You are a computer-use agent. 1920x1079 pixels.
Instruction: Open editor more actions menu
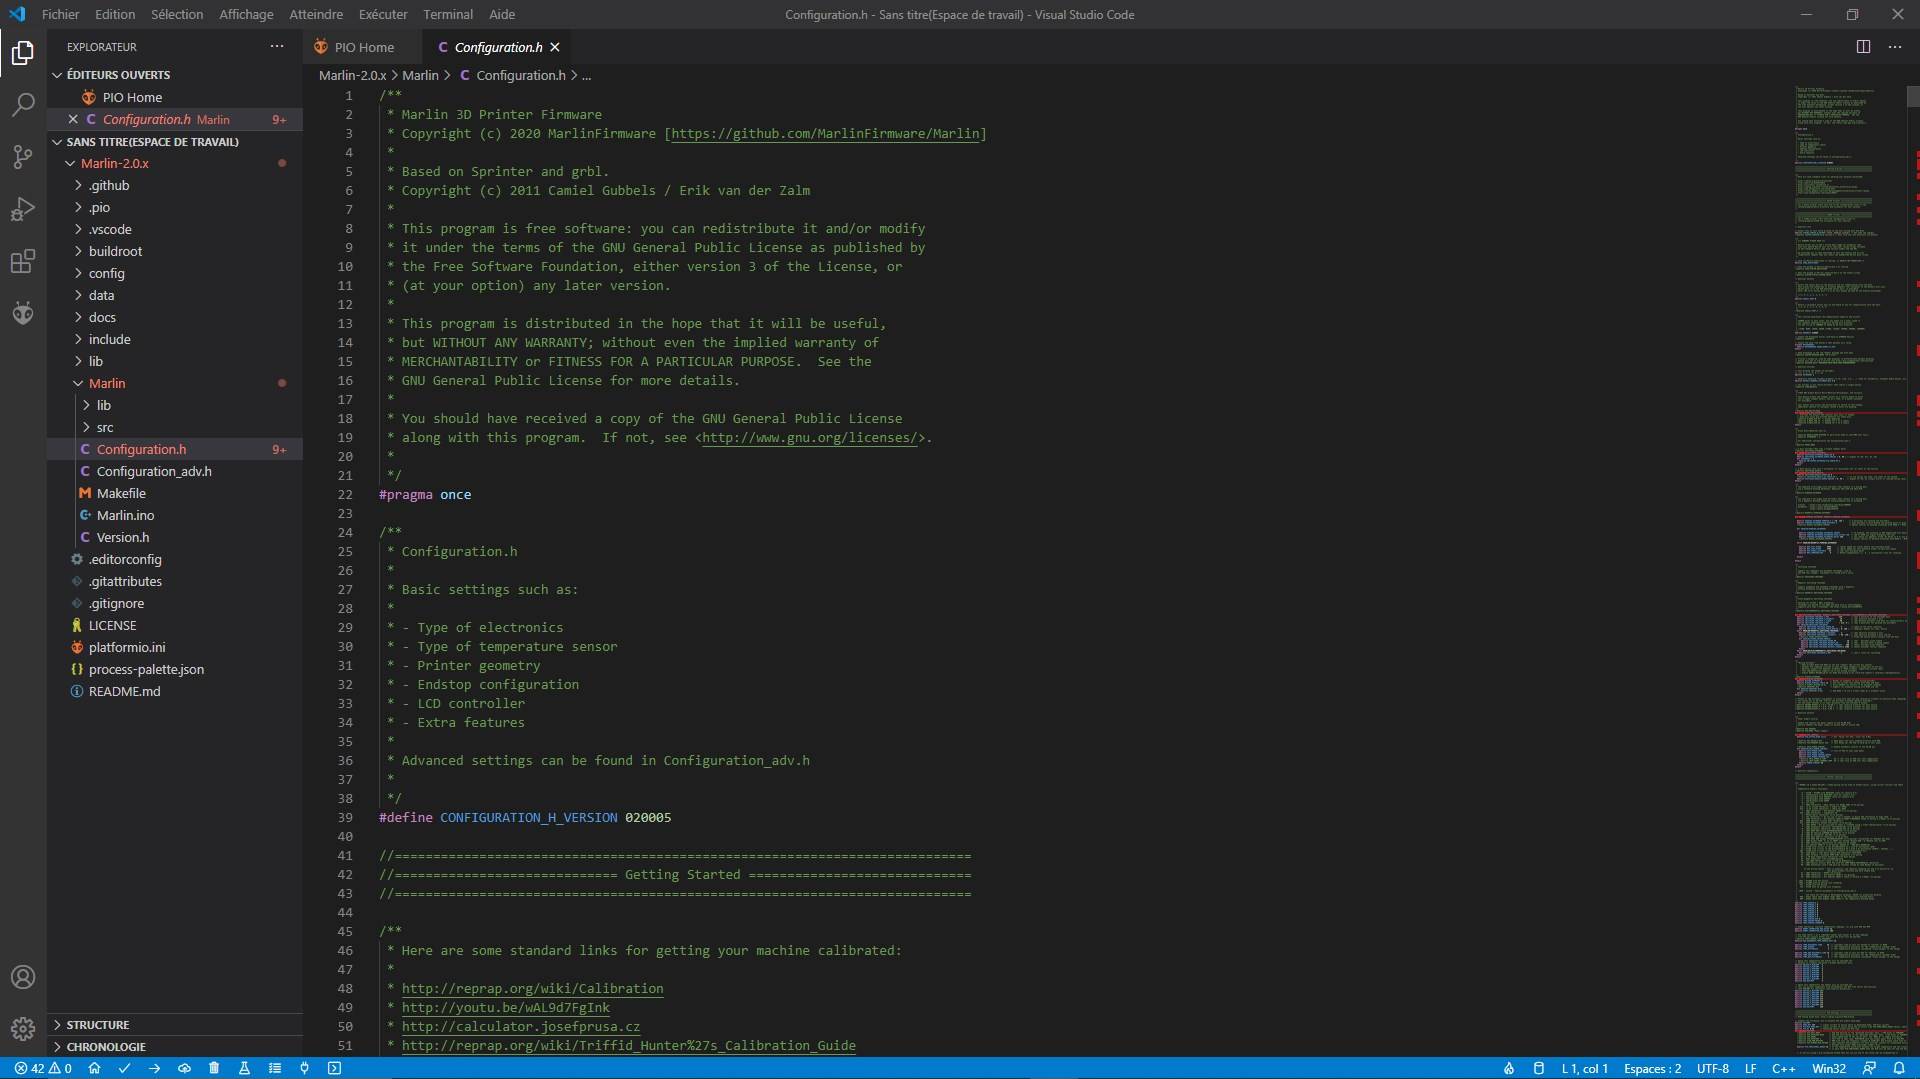(1895, 47)
